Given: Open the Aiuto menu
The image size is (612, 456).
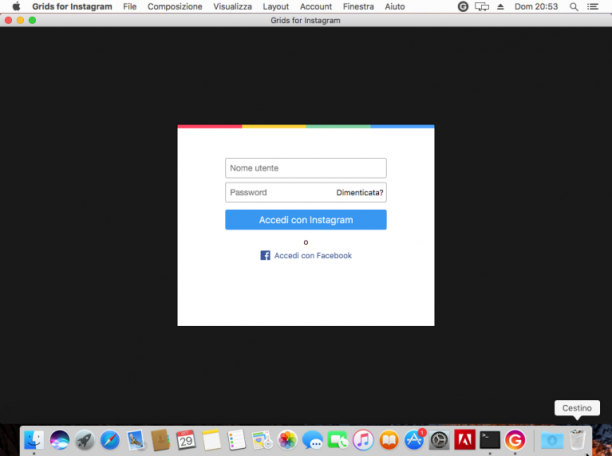Looking at the screenshot, I should pyautogui.click(x=395, y=6).
